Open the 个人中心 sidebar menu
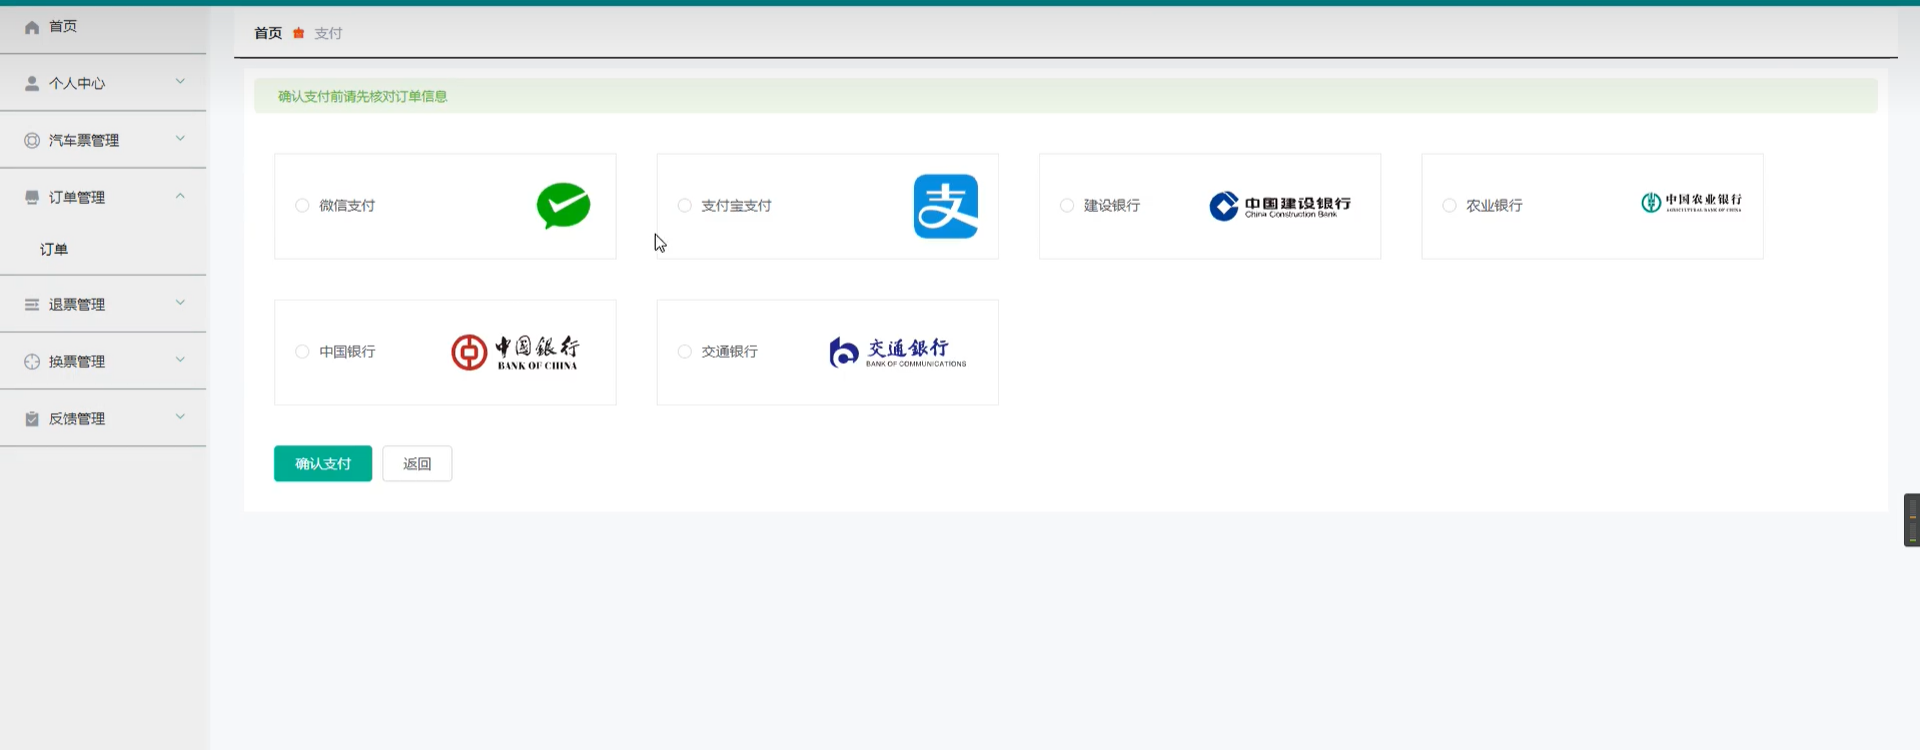The width and height of the screenshot is (1920, 750). (103, 83)
